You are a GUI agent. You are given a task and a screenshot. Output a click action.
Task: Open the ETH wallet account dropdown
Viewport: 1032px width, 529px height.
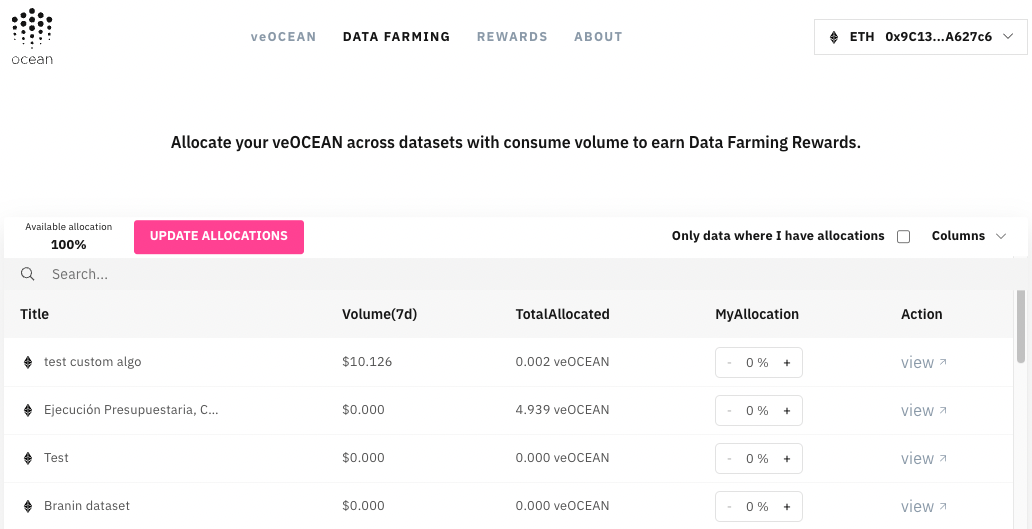920,37
